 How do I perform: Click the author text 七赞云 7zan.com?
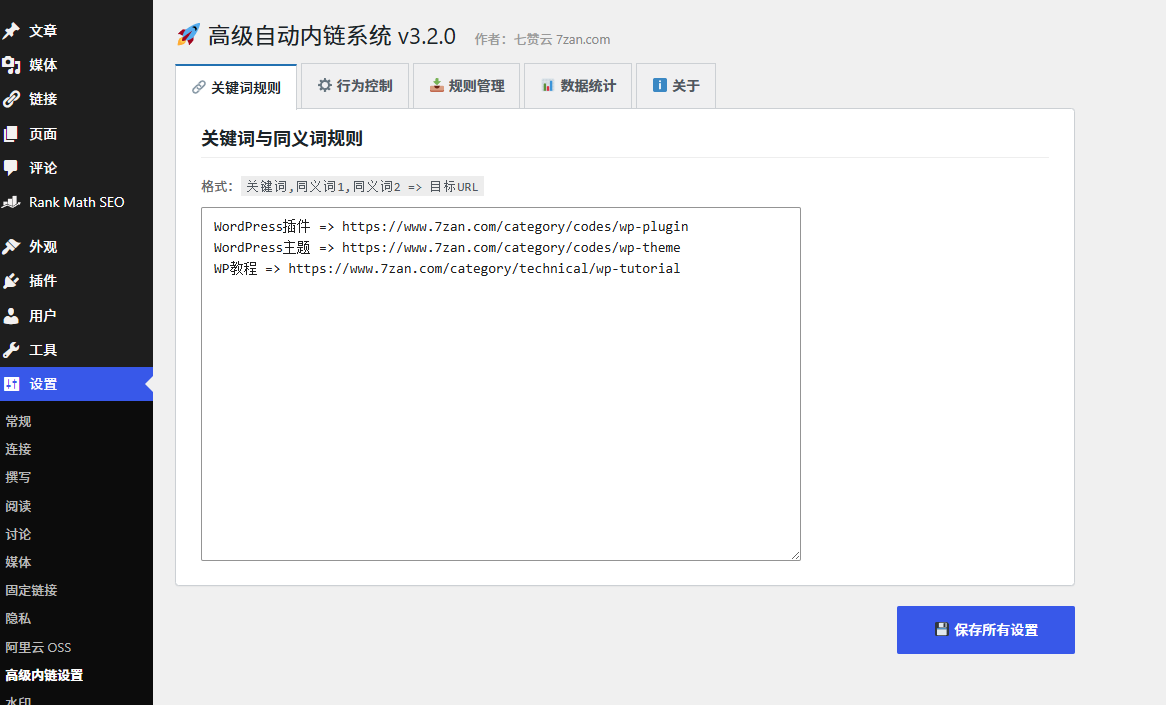(561, 39)
